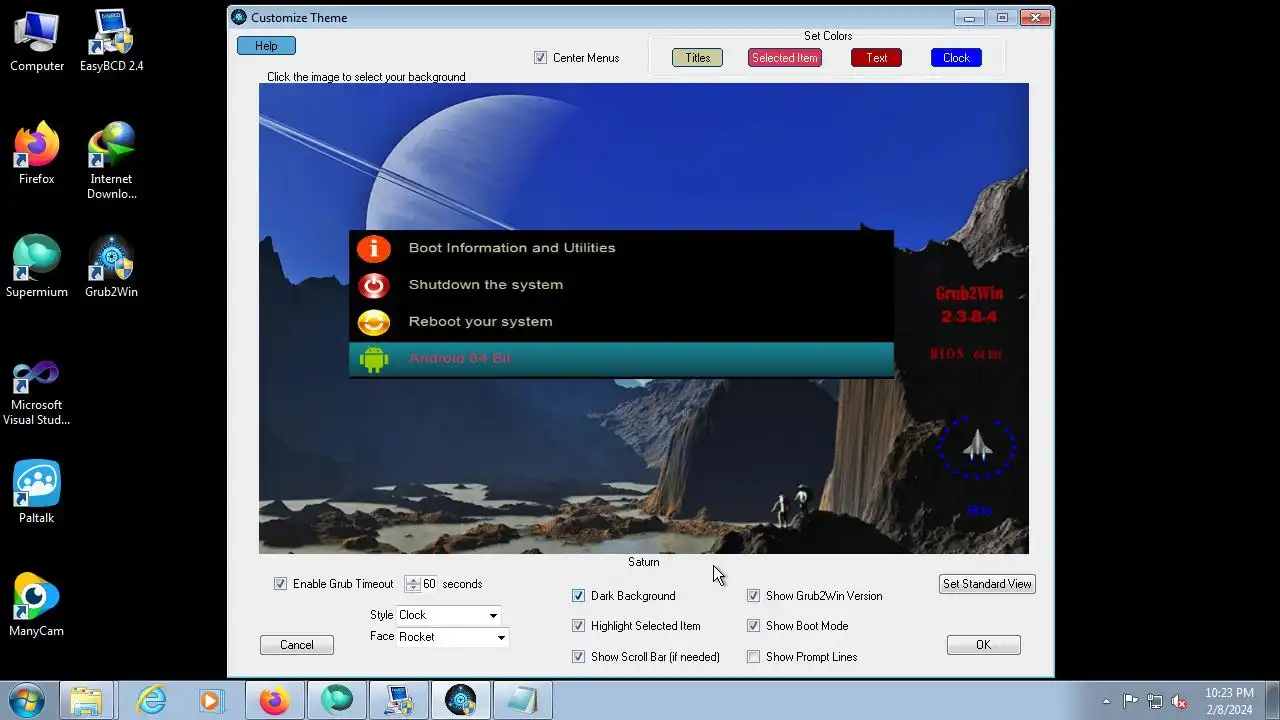Click the OK button
Image resolution: width=1280 pixels, height=720 pixels.
(x=984, y=645)
